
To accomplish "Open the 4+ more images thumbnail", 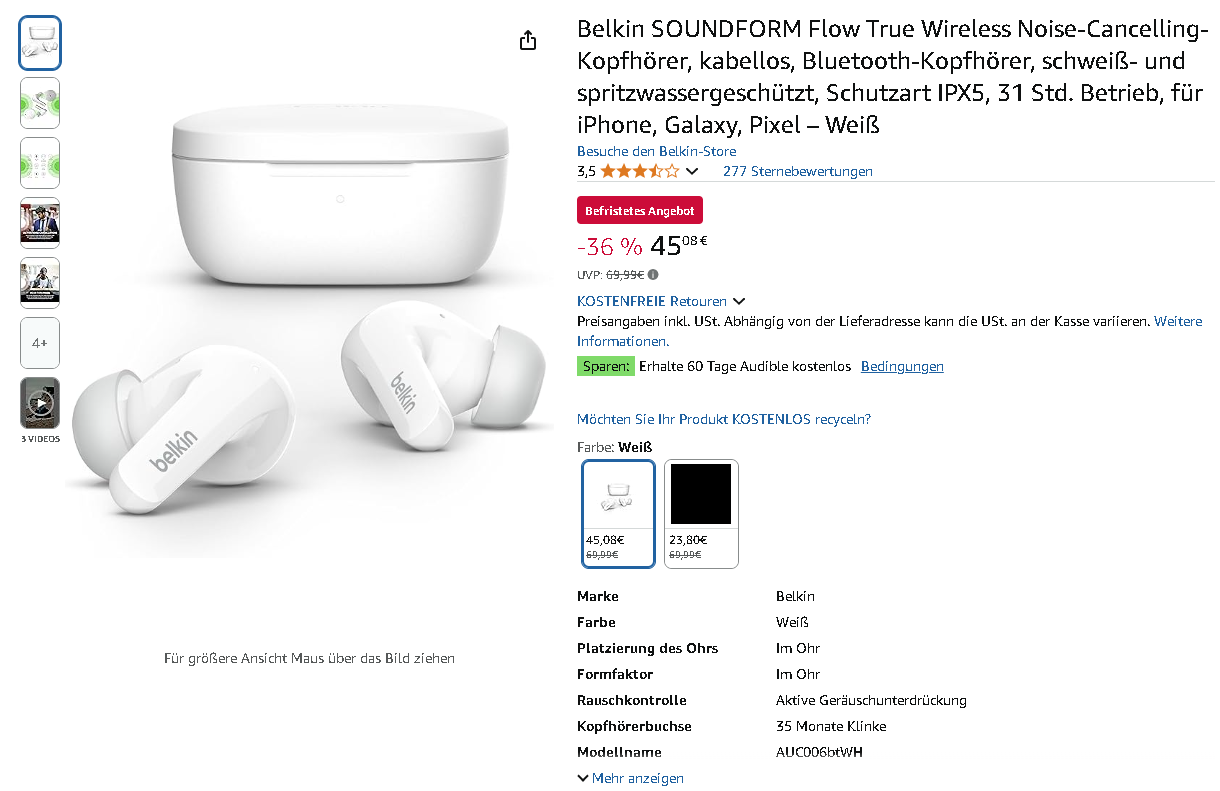I will click(x=40, y=343).
